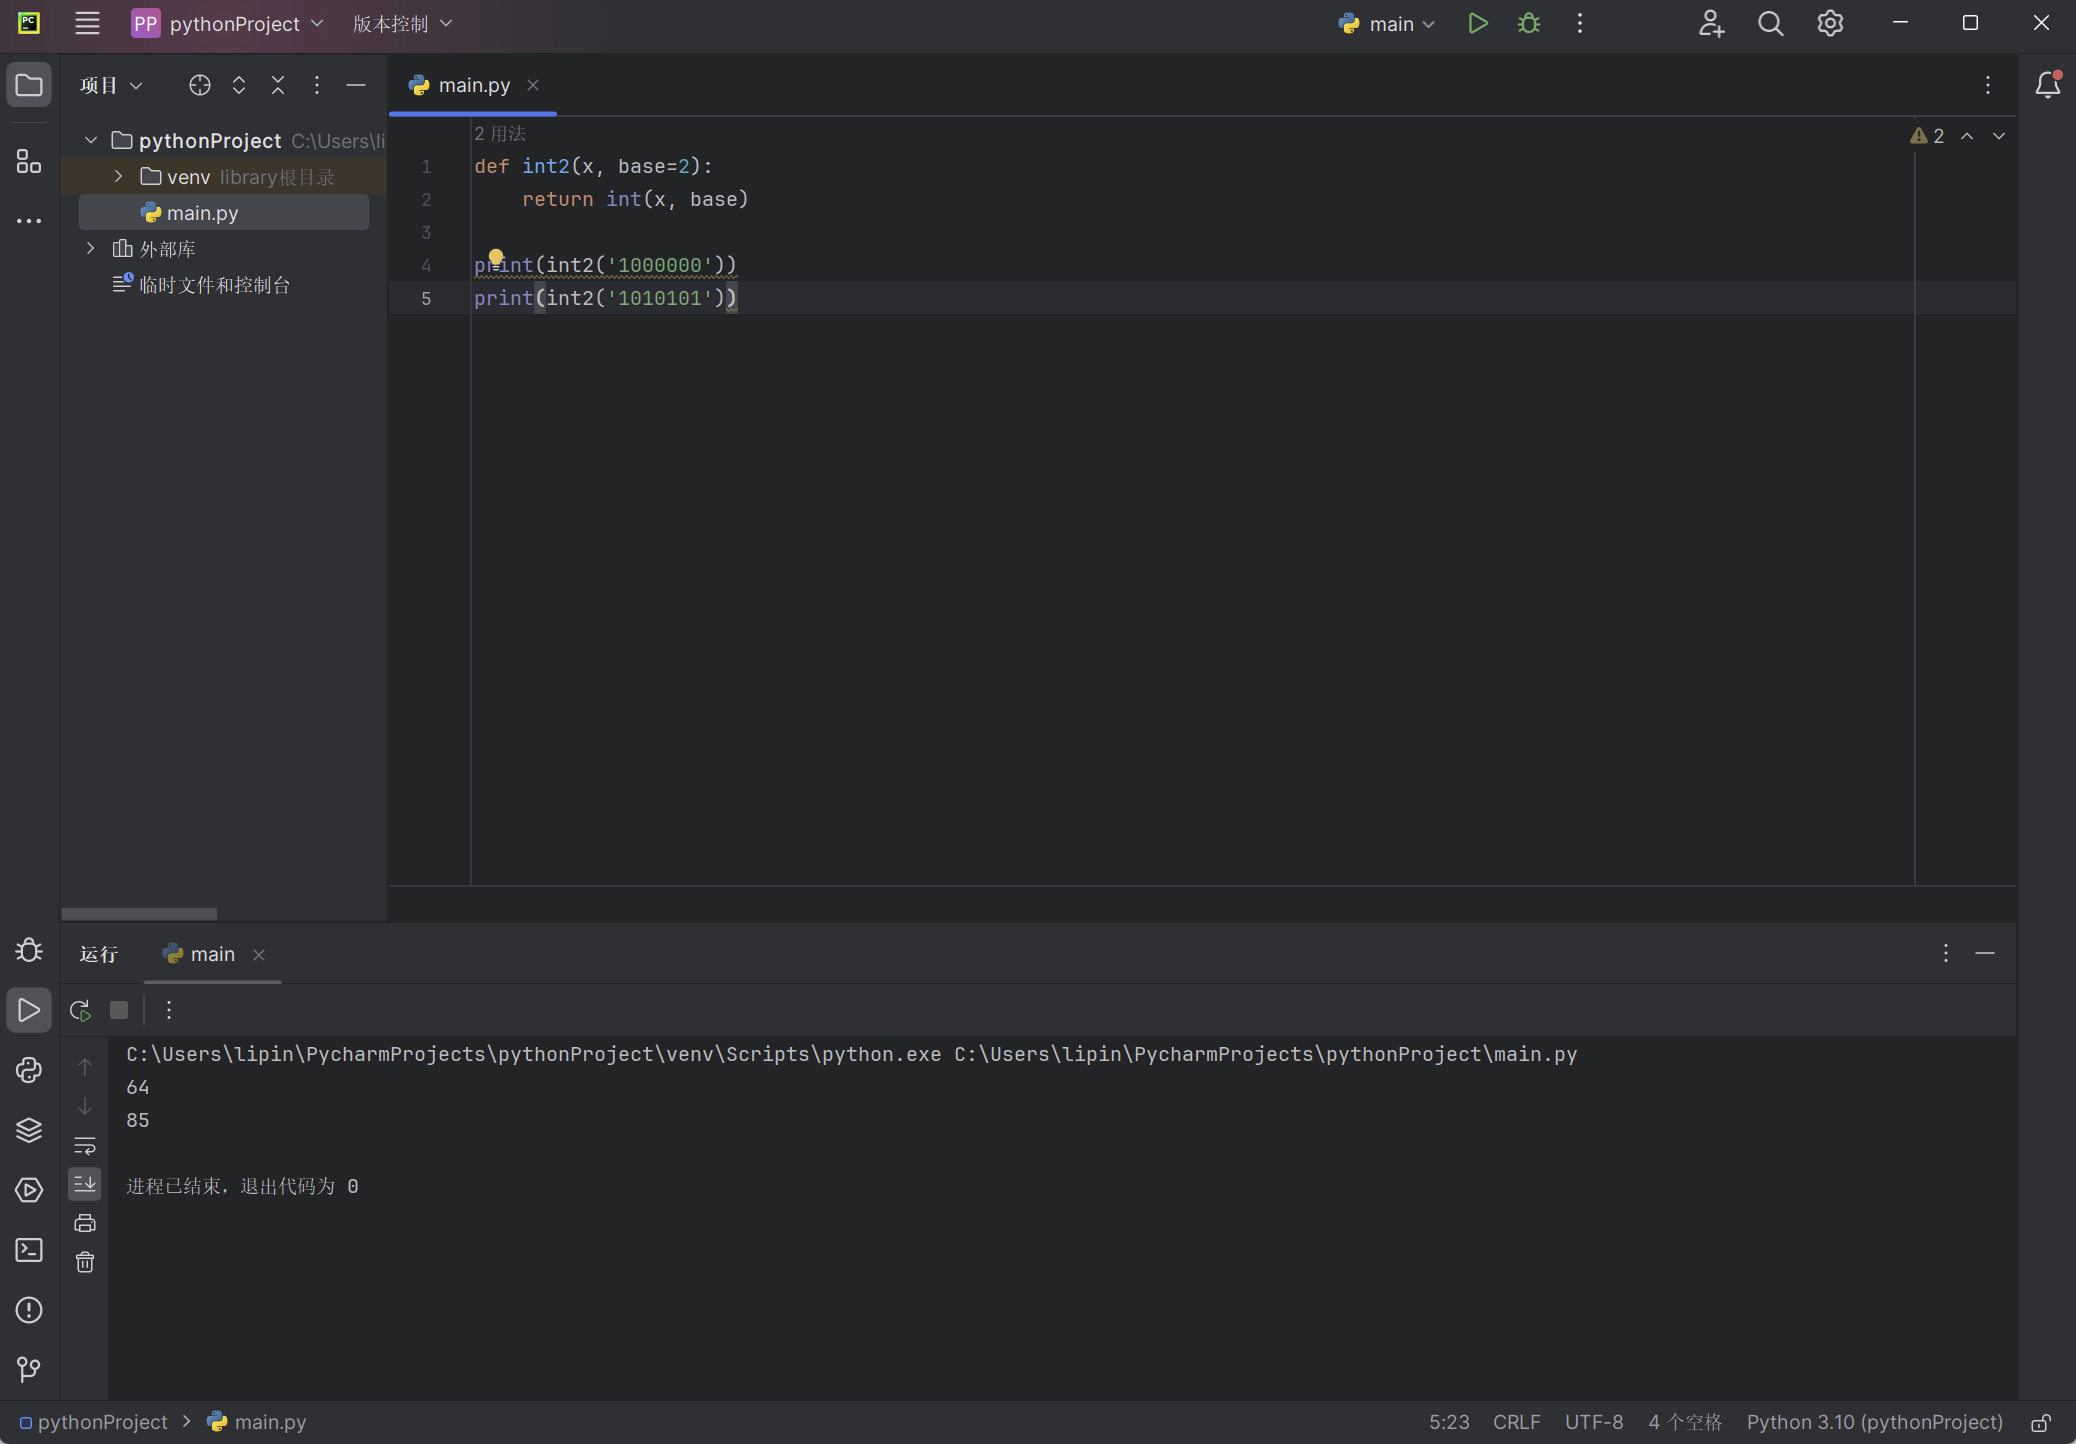Viewport: 2076px width, 1444px height.
Task: Open the Services tool window
Action: click(29, 1190)
